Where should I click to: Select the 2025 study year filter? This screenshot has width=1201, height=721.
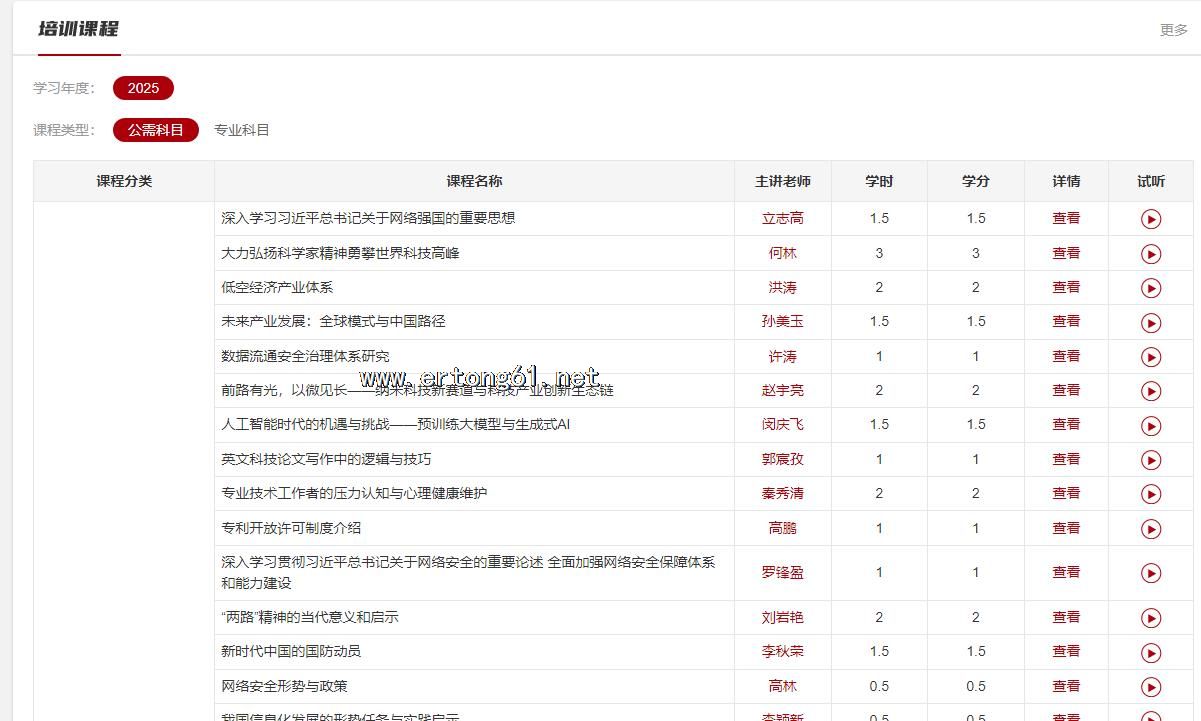pos(143,88)
